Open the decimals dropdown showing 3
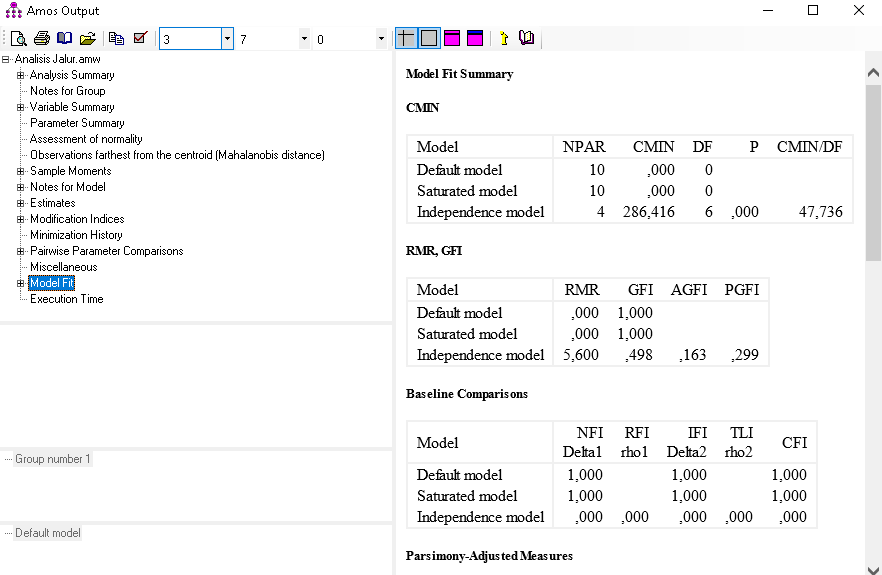This screenshot has height=575, width=882. pyautogui.click(x=227, y=39)
